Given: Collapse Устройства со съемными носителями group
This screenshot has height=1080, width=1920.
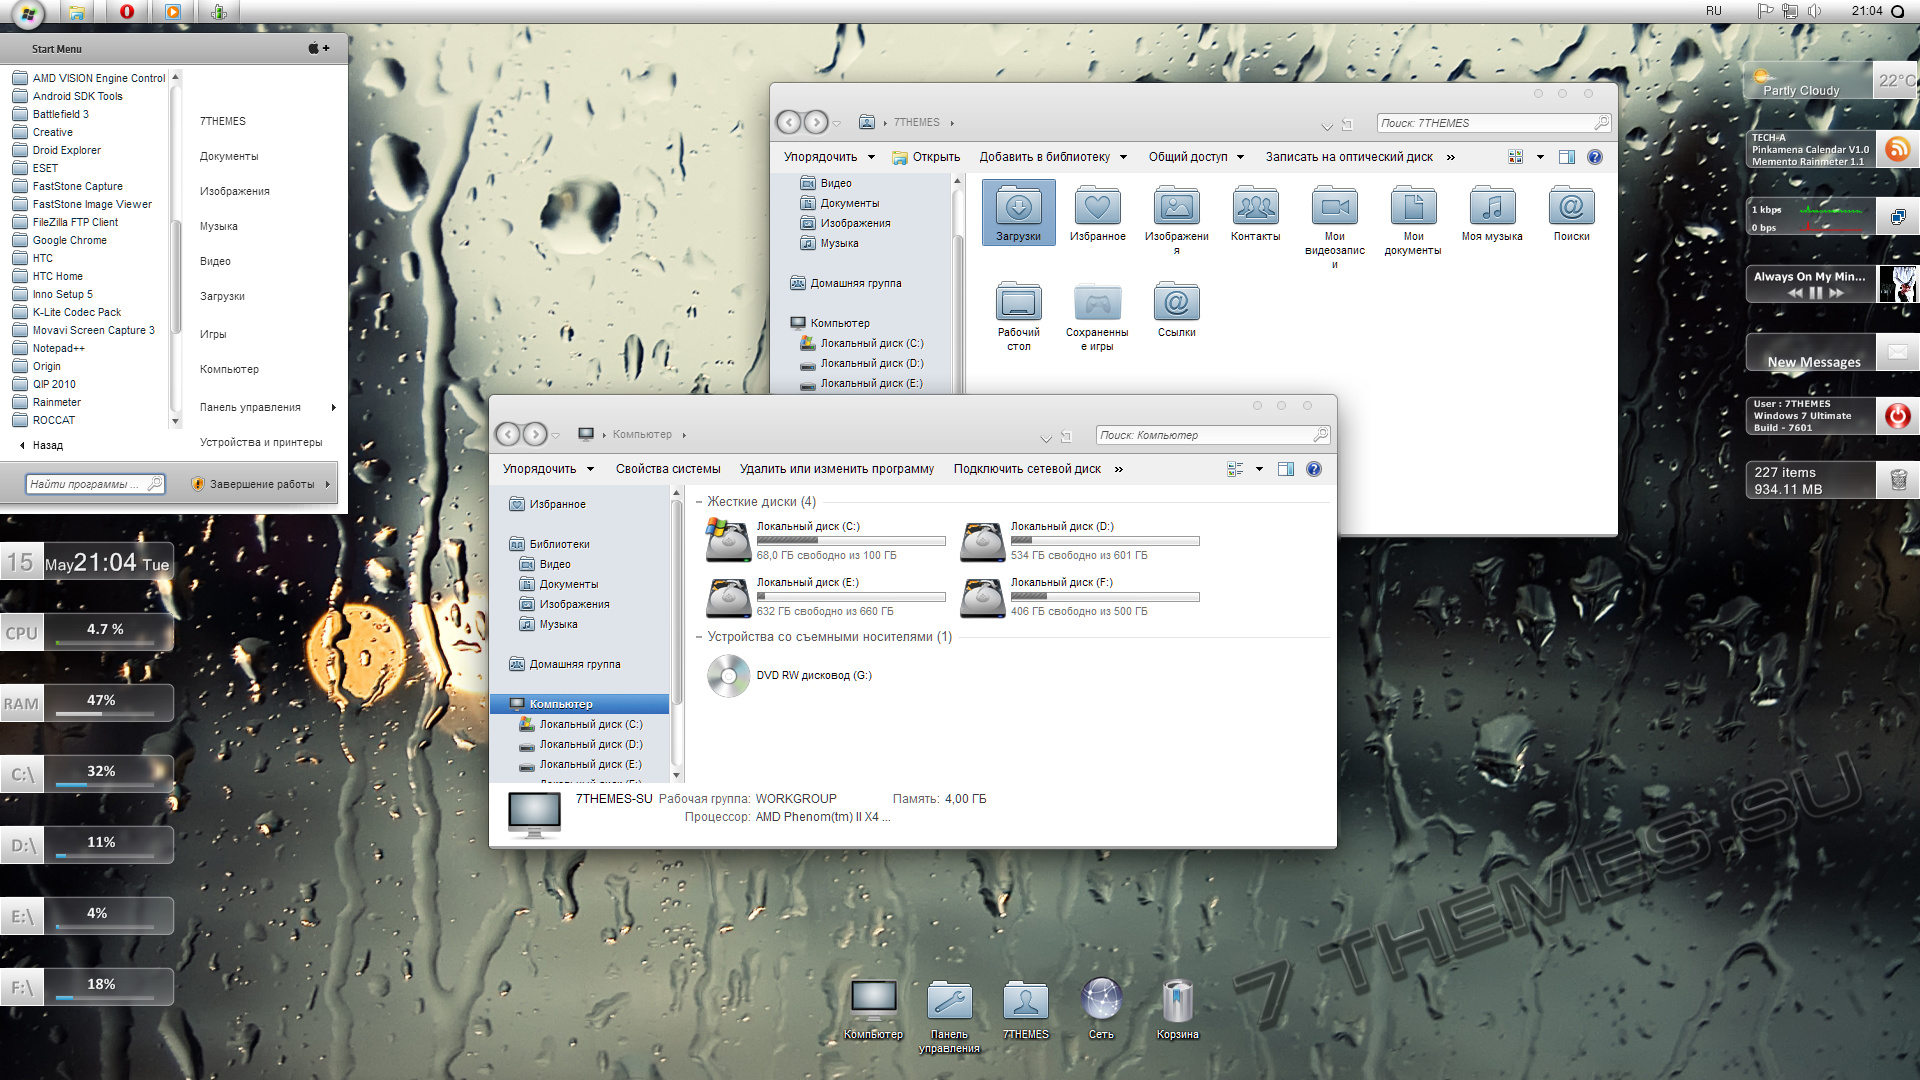Looking at the screenshot, I should [x=699, y=637].
